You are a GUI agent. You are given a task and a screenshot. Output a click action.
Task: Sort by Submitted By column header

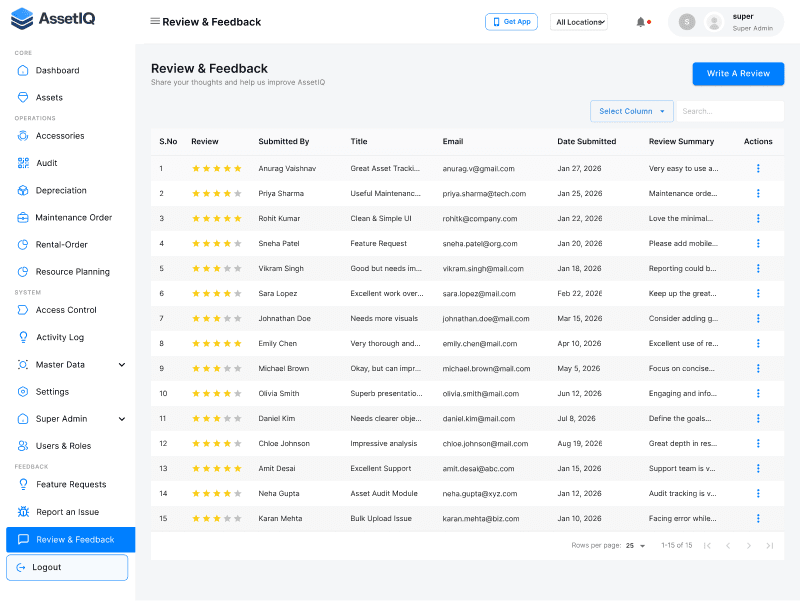(284, 141)
